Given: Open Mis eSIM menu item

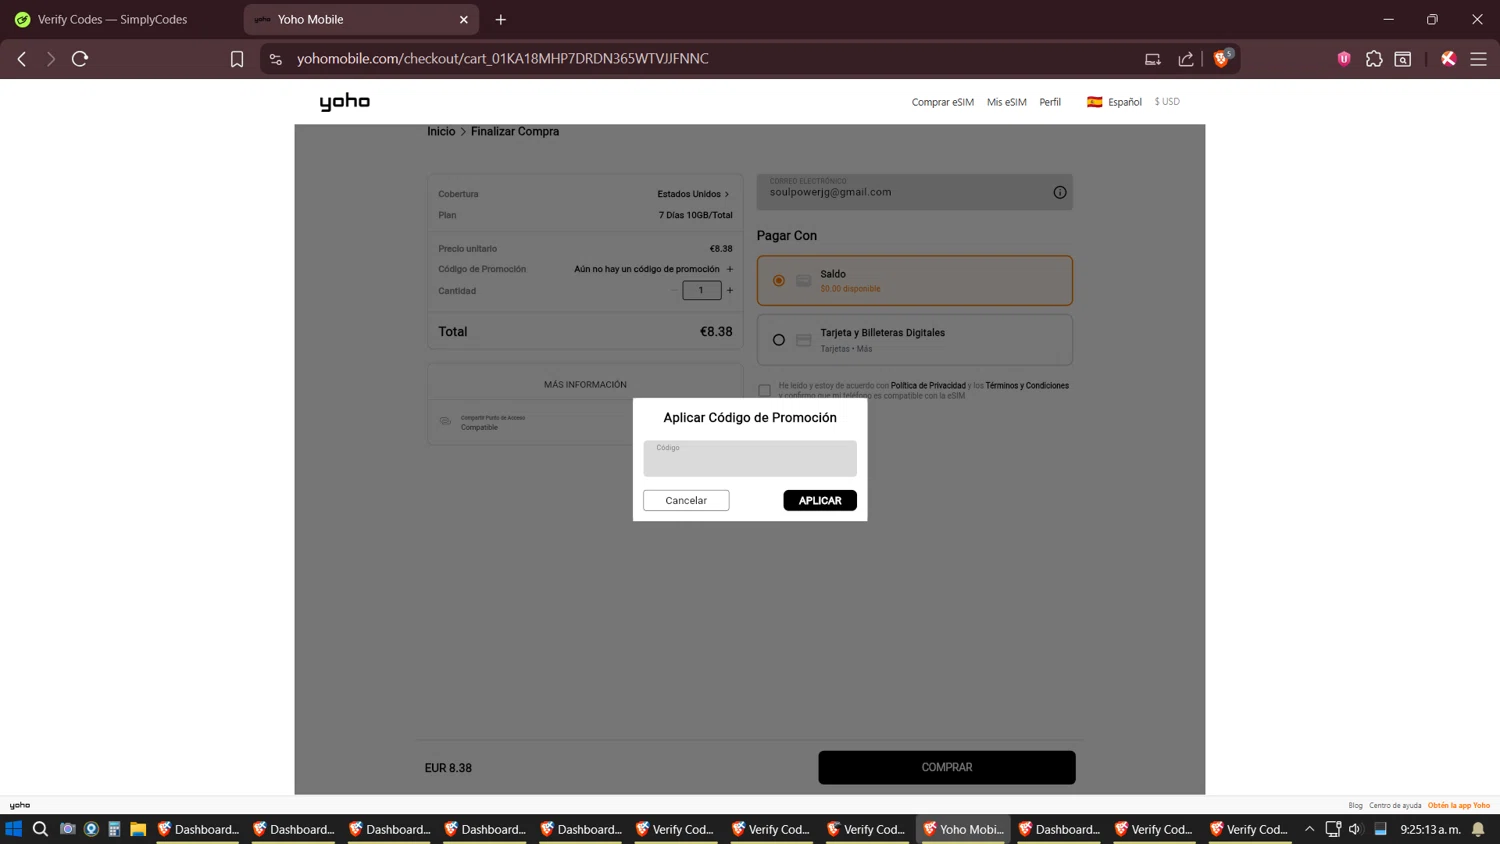Looking at the screenshot, I should coord(1006,102).
